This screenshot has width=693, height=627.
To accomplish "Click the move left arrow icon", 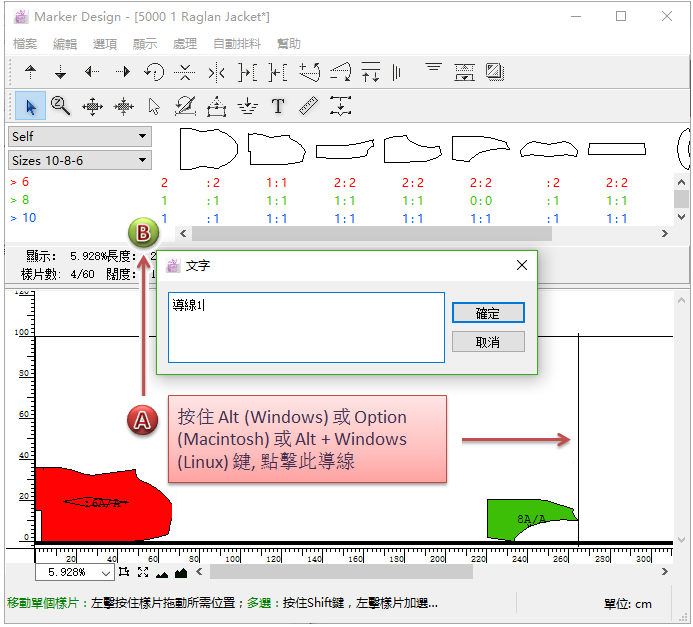I will tap(92, 72).
